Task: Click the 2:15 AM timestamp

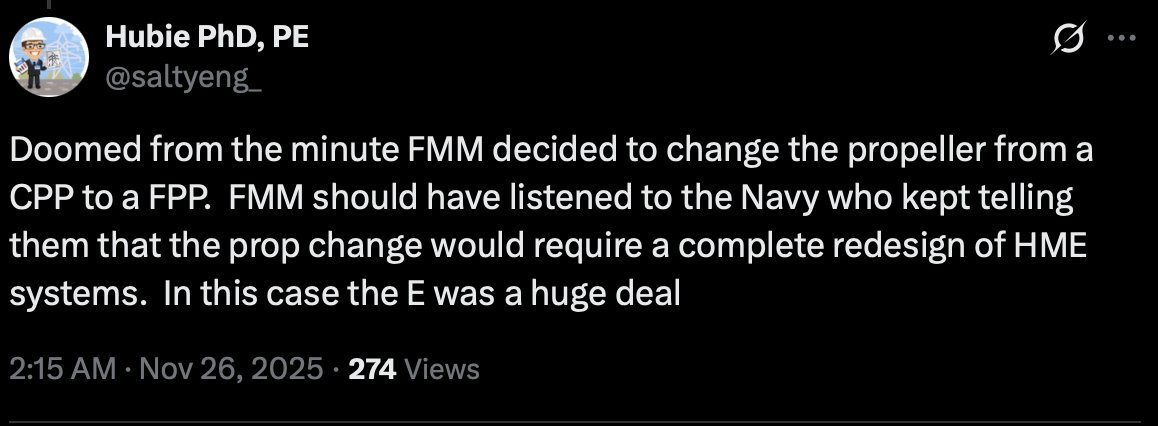Action: coord(62,369)
